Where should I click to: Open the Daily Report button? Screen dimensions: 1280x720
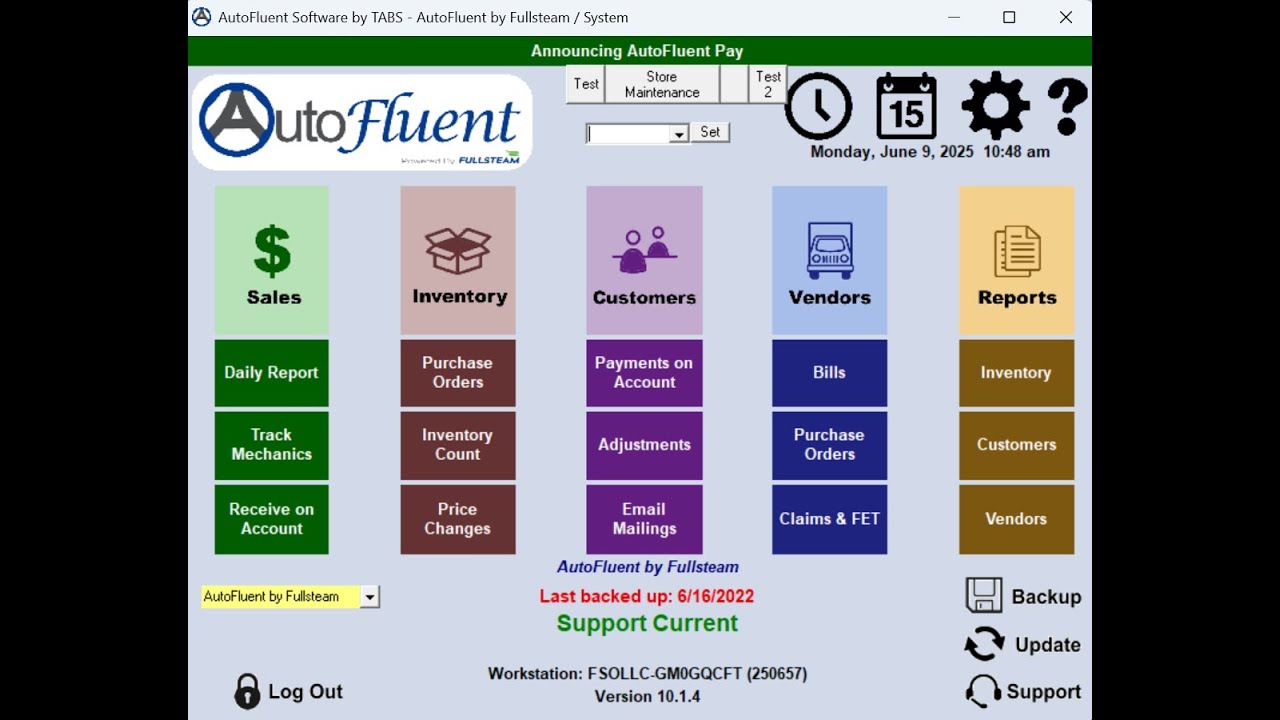point(271,373)
